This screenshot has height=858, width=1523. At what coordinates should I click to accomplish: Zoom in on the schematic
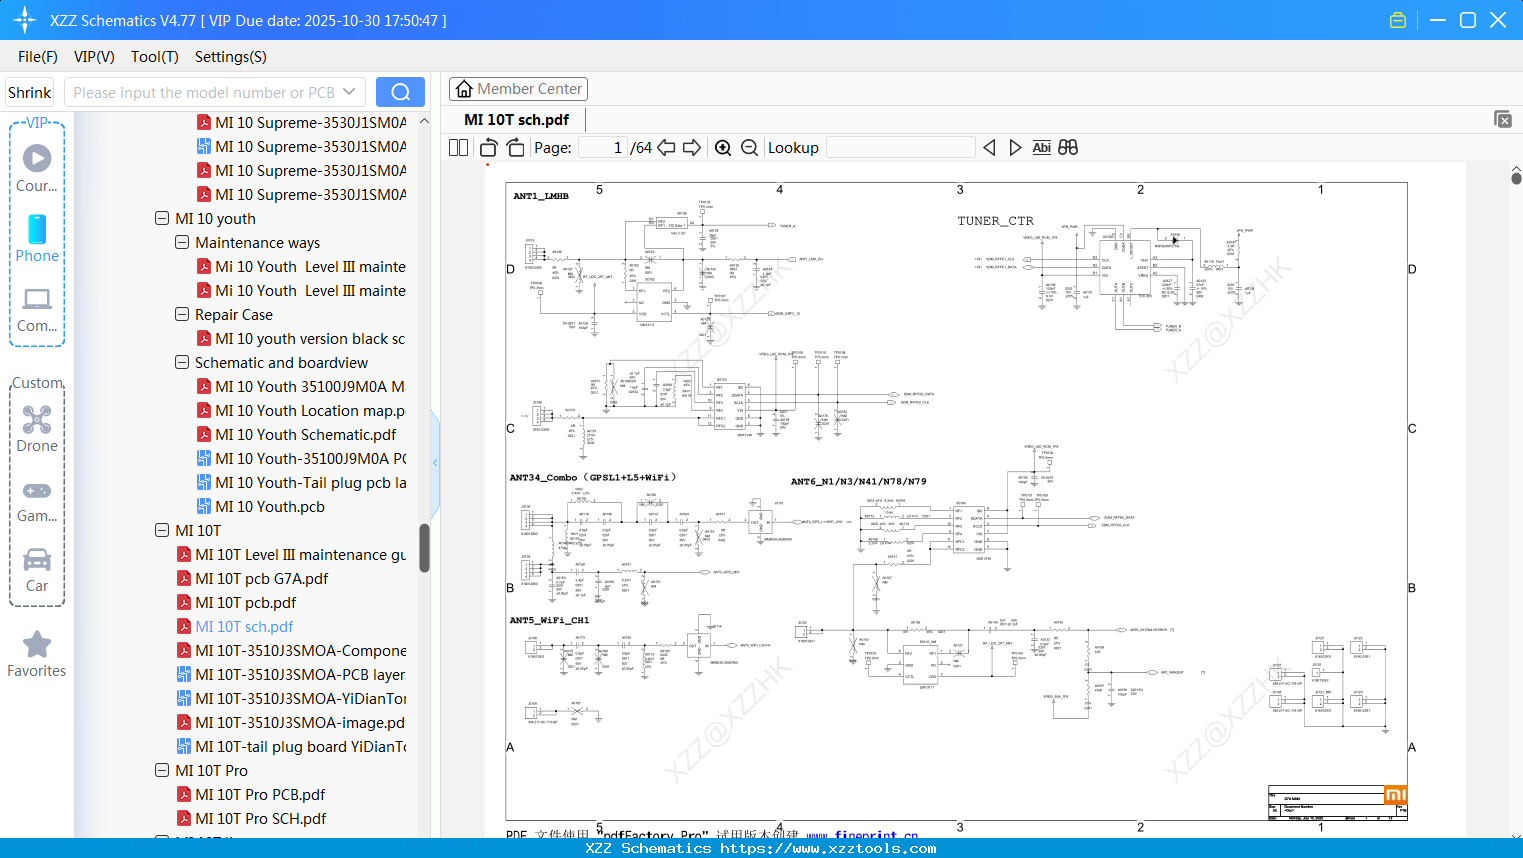pyautogui.click(x=723, y=148)
